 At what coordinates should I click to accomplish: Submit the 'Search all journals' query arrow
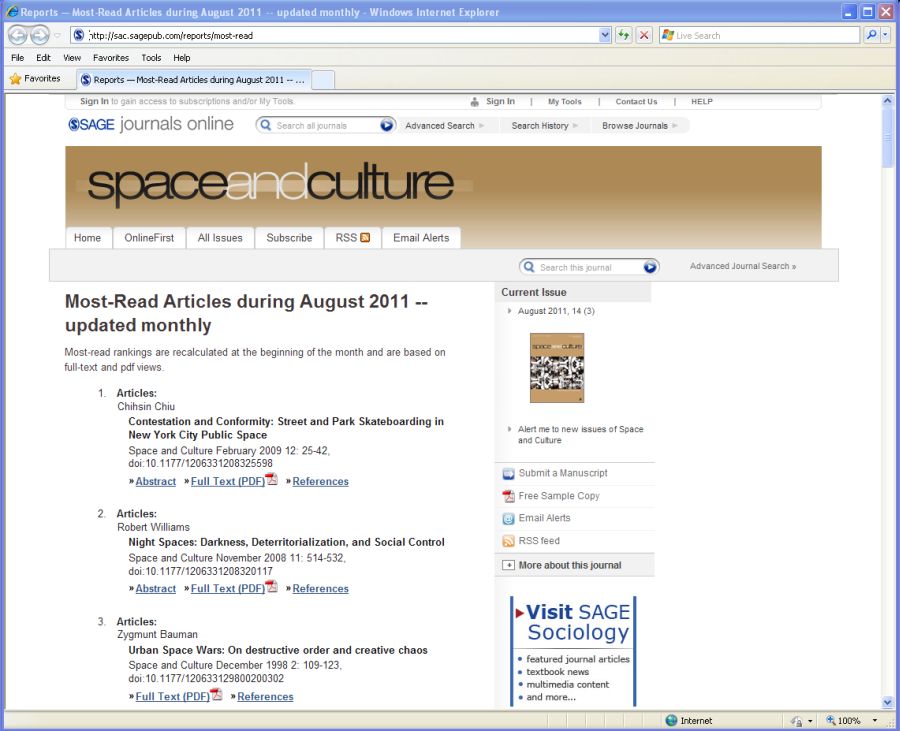coord(386,125)
